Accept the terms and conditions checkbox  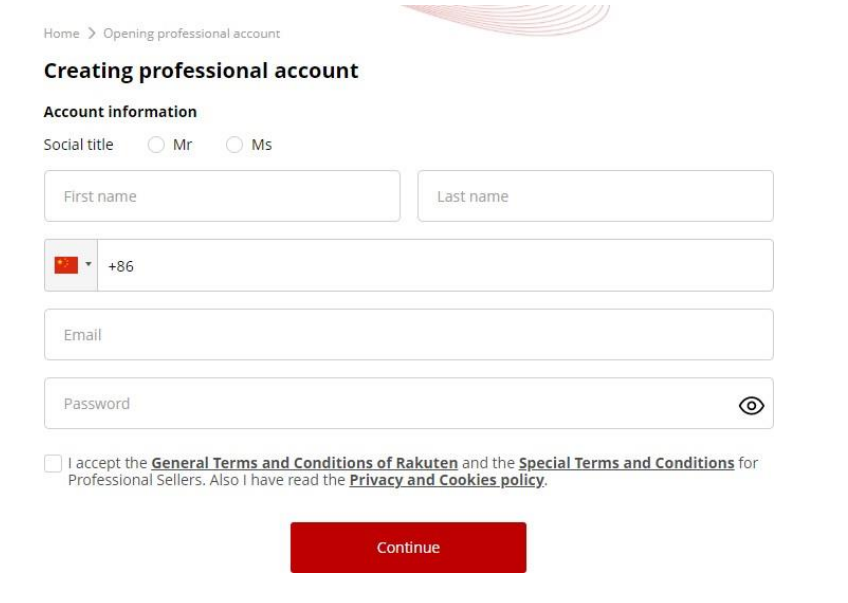[x=52, y=464]
